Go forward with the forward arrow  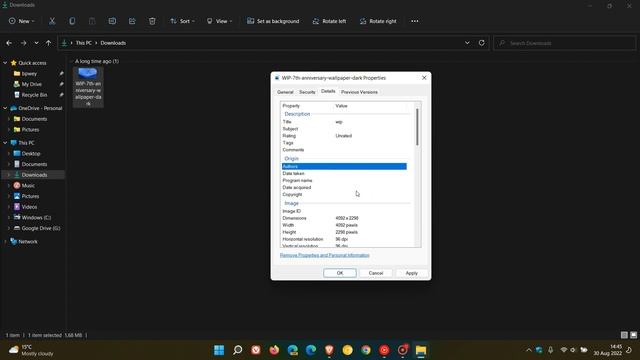click(23, 43)
